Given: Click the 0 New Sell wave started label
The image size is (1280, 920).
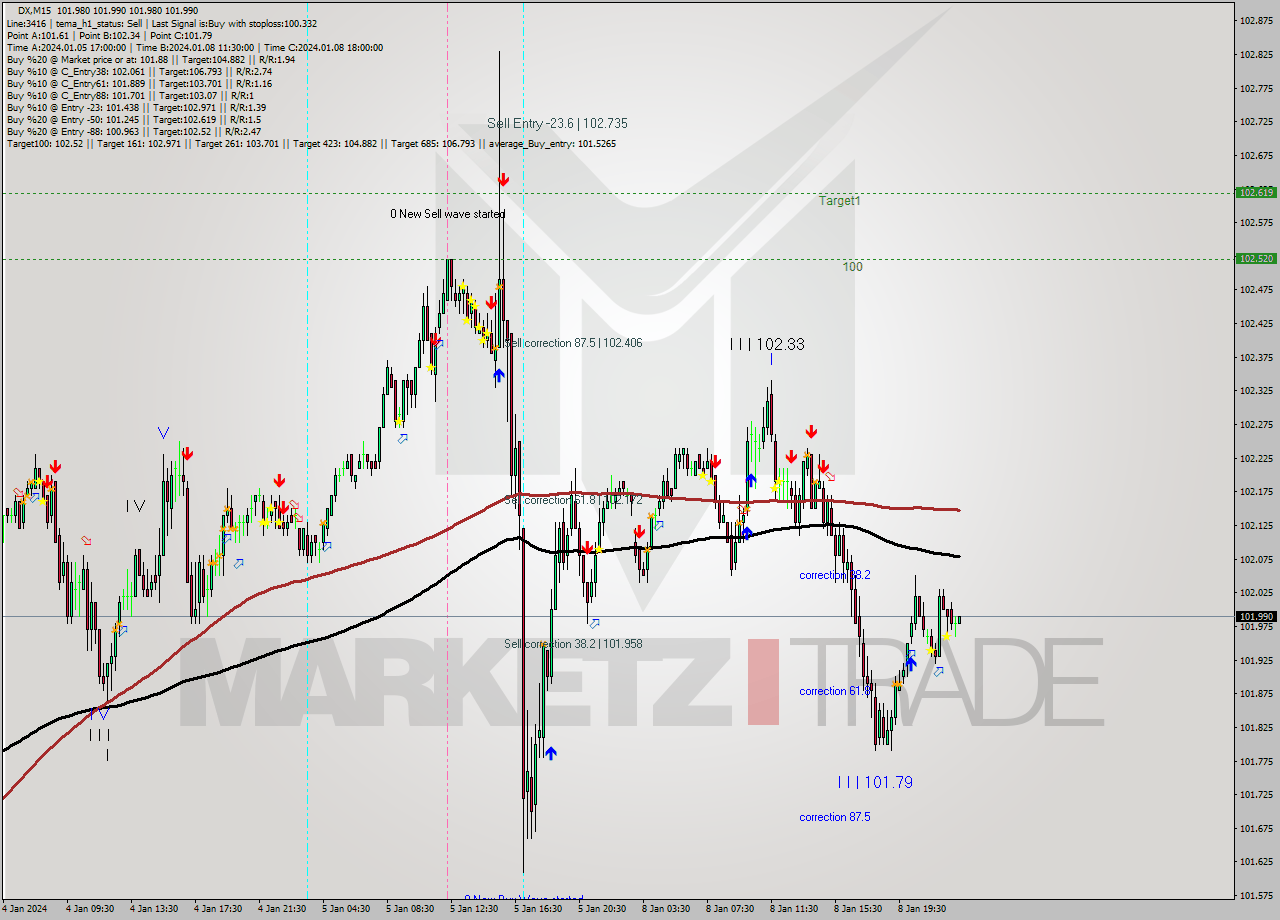Looking at the screenshot, I should (x=447, y=214).
